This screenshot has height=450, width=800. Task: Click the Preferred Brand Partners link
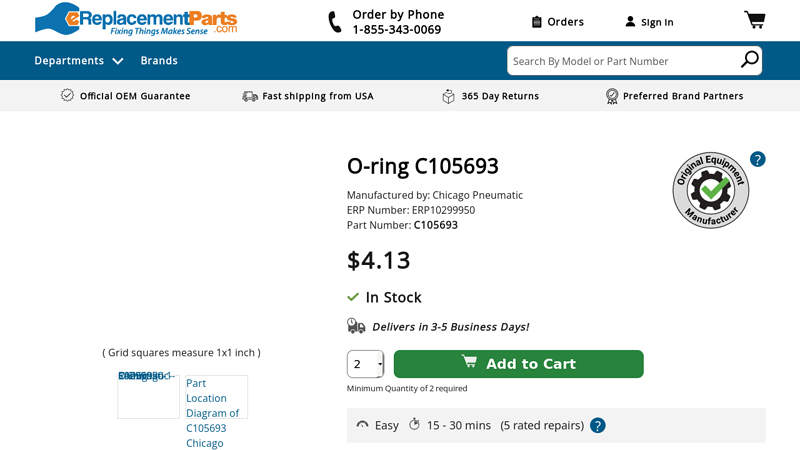click(683, 96)
